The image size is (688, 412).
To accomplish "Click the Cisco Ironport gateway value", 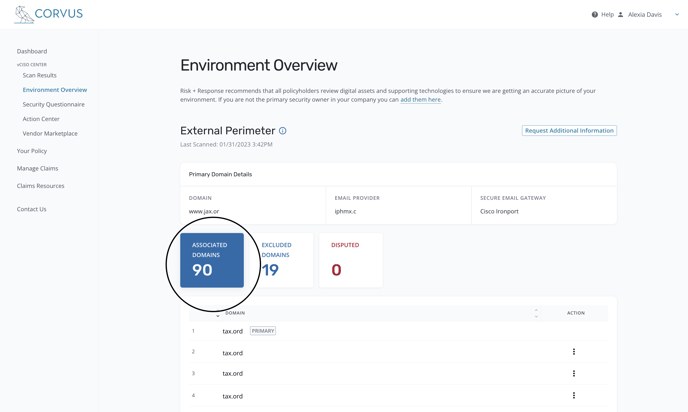I will coord(499,211).
